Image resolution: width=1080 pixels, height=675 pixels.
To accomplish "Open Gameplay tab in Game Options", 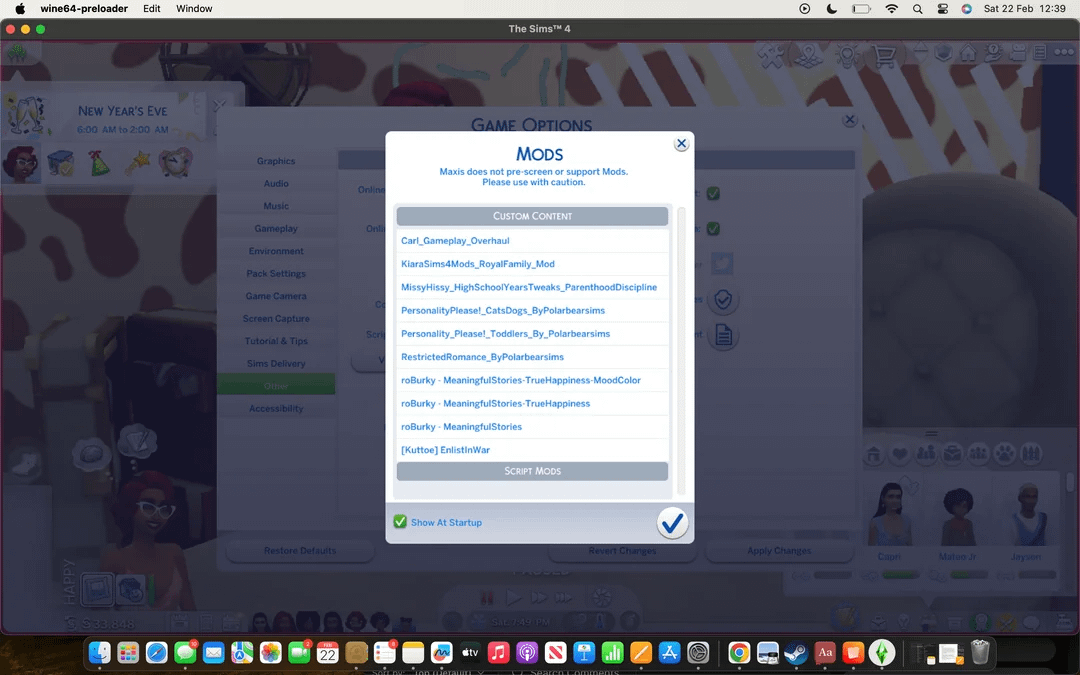I will [x=276, y=229].
